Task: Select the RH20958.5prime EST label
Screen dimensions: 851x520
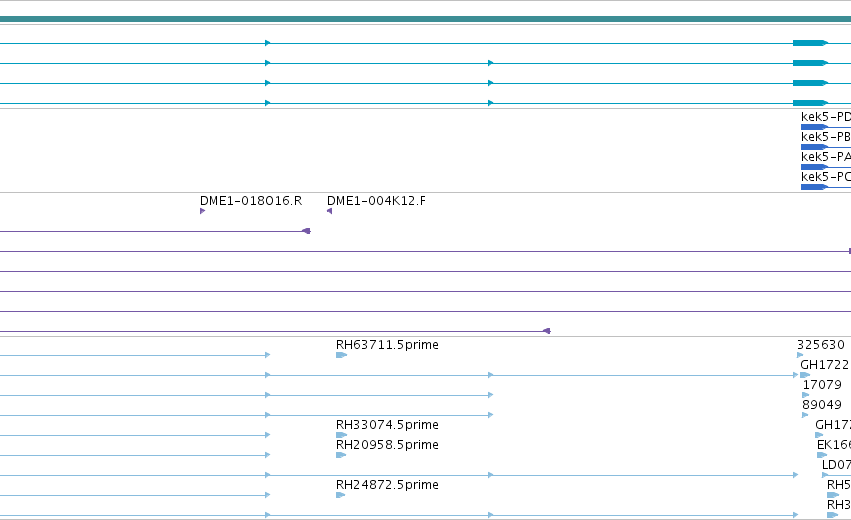Action: click(x=387, y=445)
